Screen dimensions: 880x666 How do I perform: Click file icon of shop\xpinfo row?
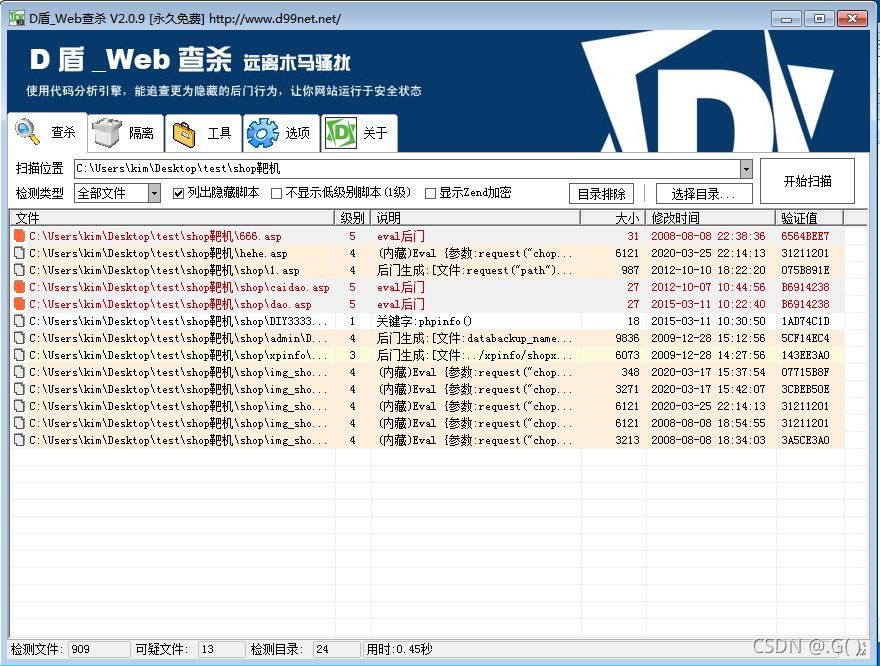pos(20,355)
